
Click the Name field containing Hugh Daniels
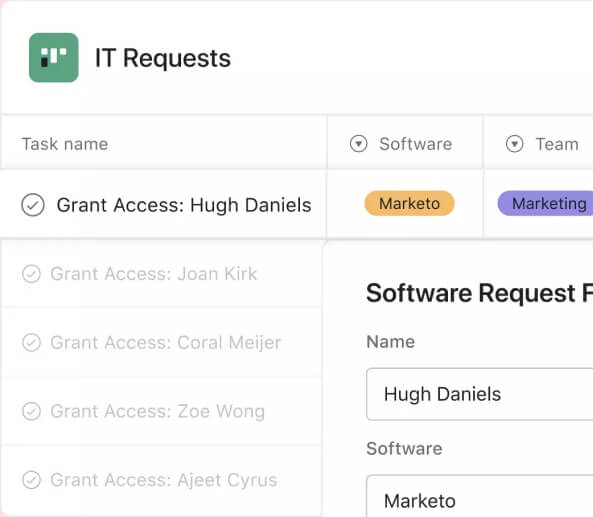480,394
